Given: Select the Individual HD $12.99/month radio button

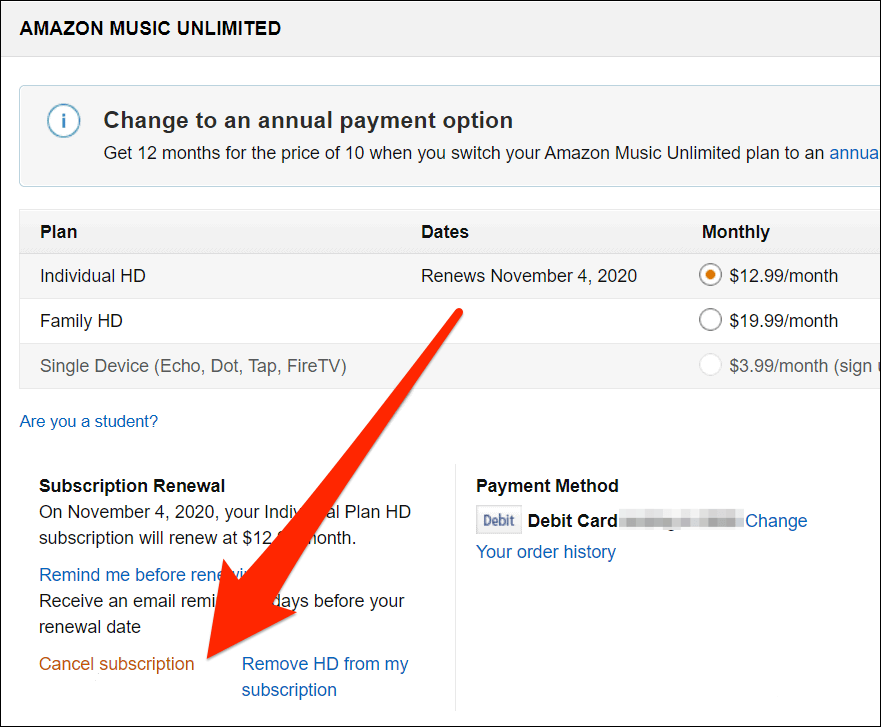Looking at the screenshot, I should pos(710,275).
